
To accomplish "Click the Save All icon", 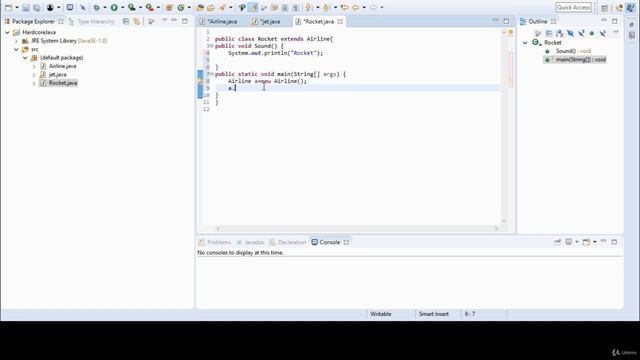I will point(36,7).
